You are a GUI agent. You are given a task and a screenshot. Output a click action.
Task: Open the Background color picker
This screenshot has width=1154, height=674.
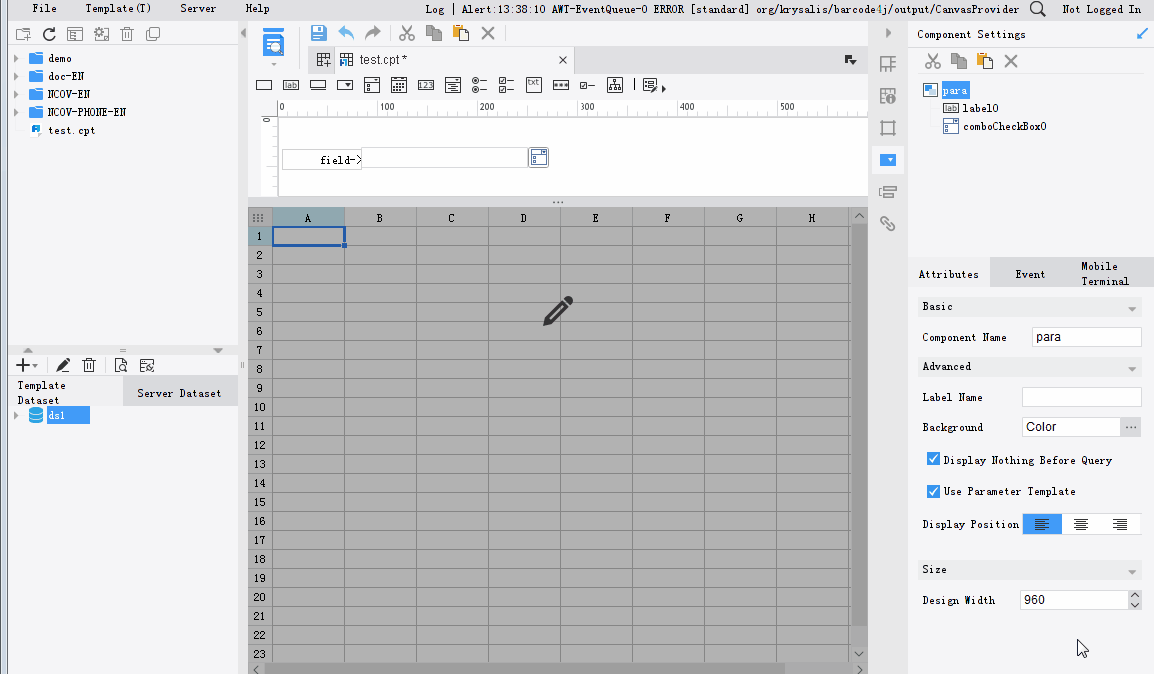(x=1133, y=427)
